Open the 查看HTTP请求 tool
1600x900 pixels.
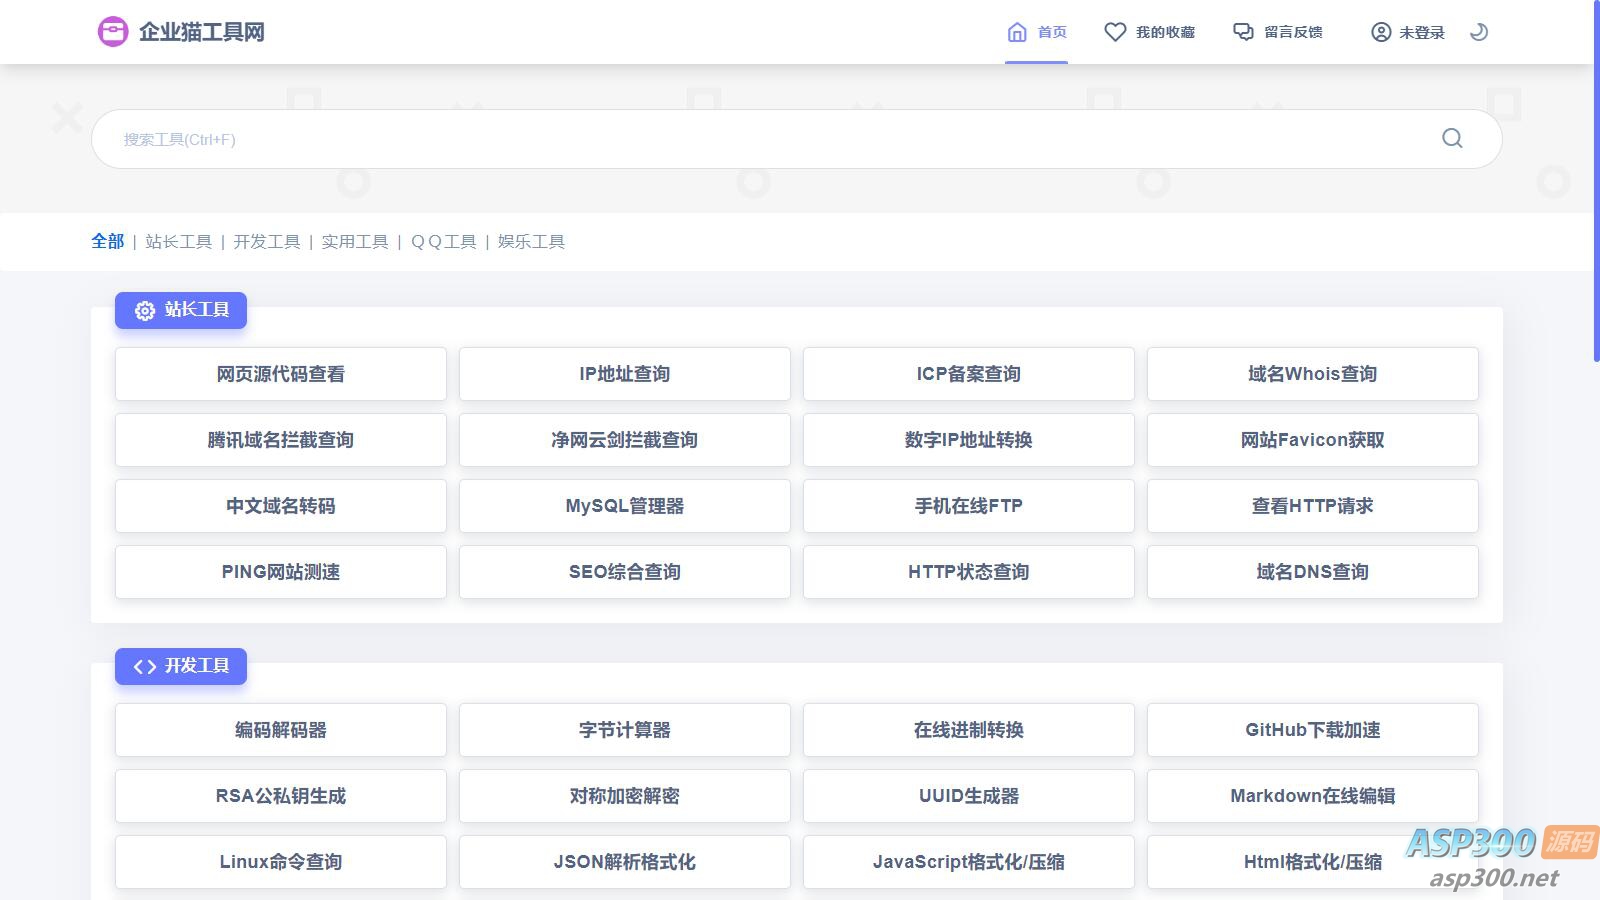pos(1313,506)
